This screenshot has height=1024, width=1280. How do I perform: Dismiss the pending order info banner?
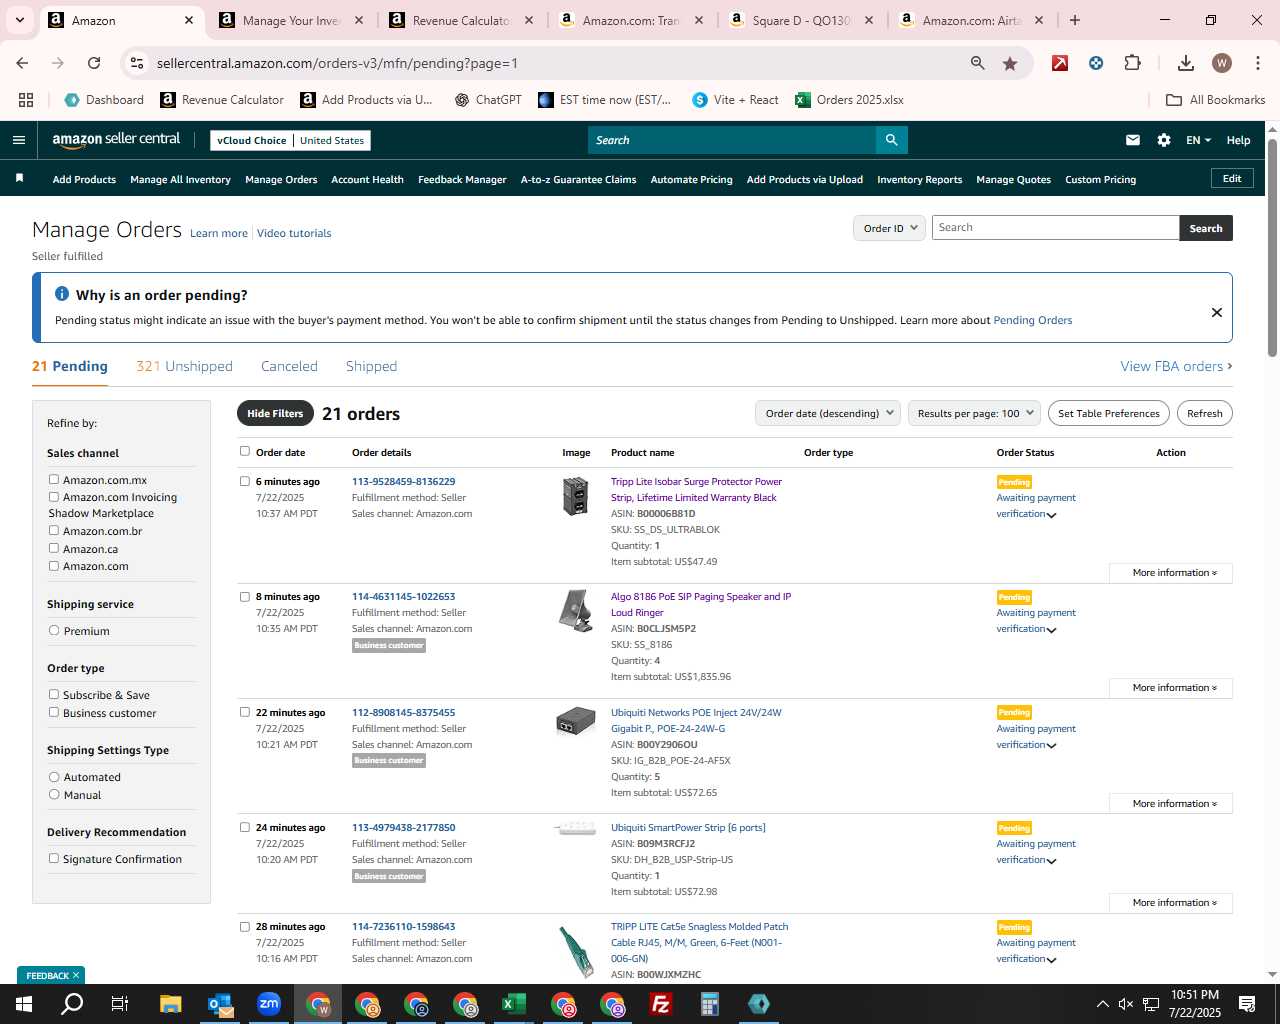point(1217,312)
